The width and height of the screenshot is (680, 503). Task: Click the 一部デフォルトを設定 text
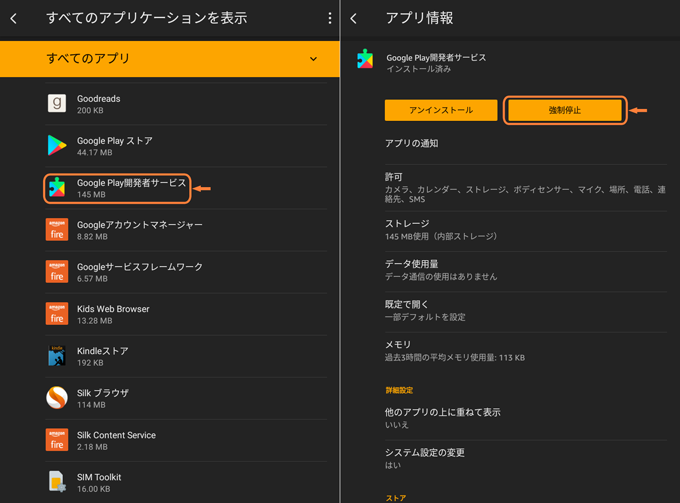[x=425, y=317]
